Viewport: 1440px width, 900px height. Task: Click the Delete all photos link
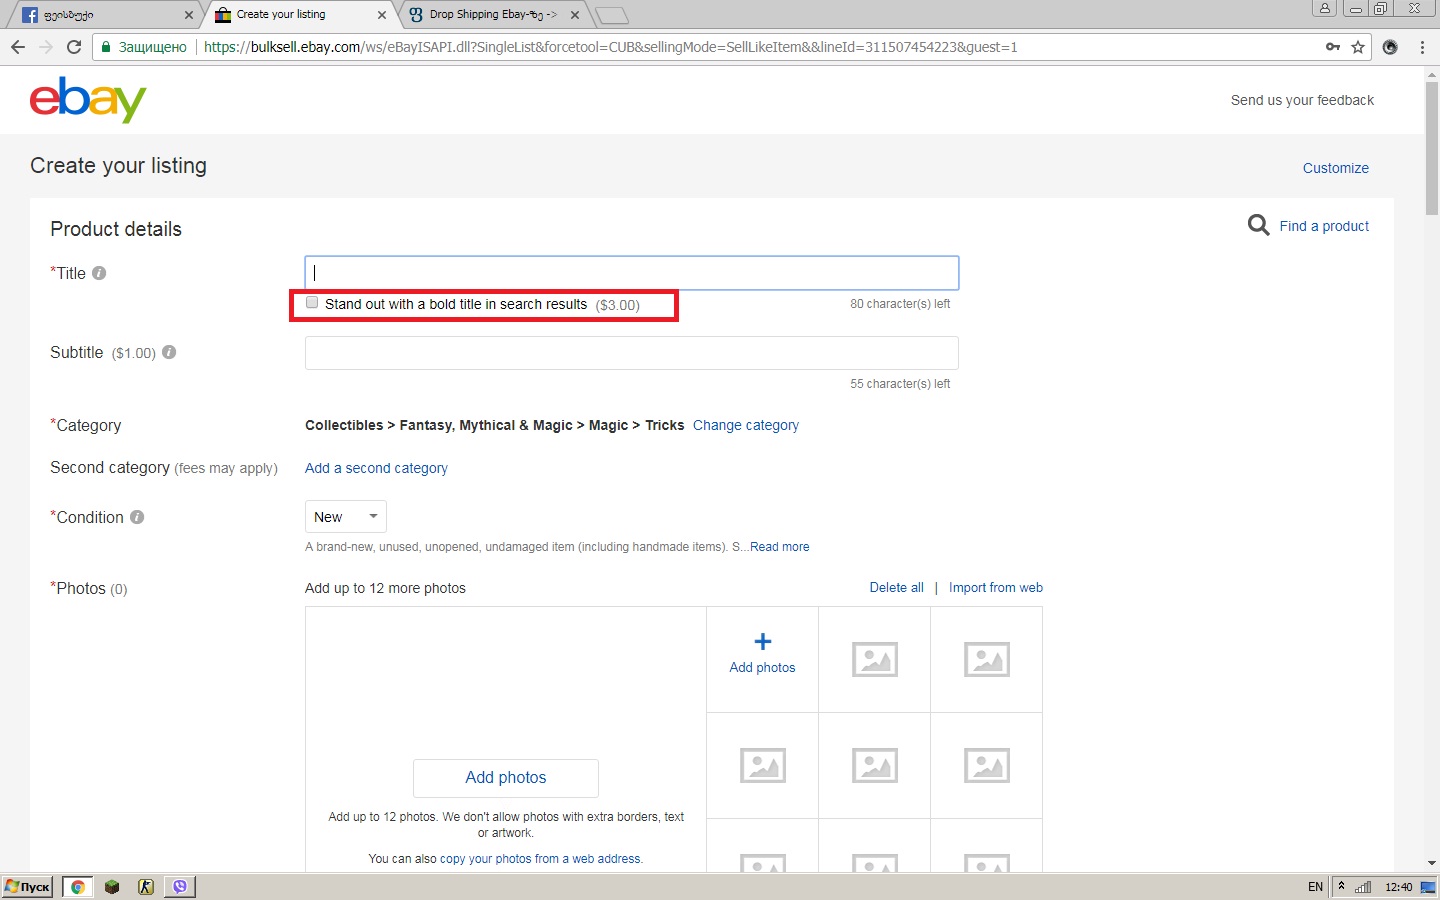[896, 588]
